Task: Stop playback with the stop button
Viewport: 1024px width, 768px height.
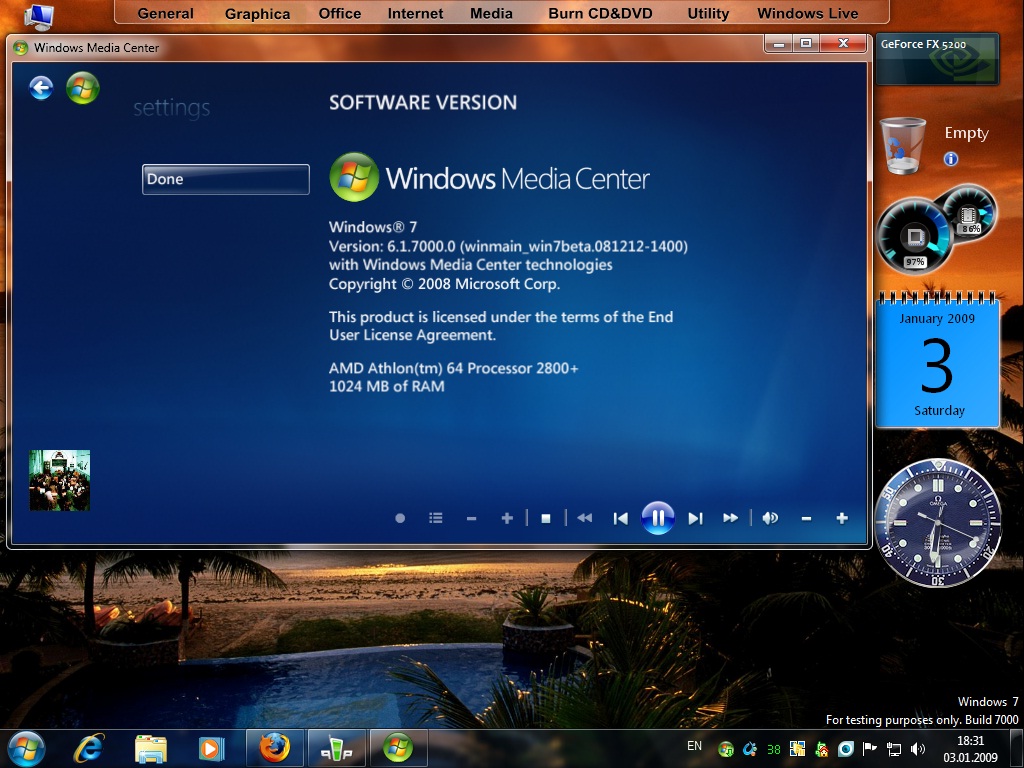Action: [x=546, y=519]
